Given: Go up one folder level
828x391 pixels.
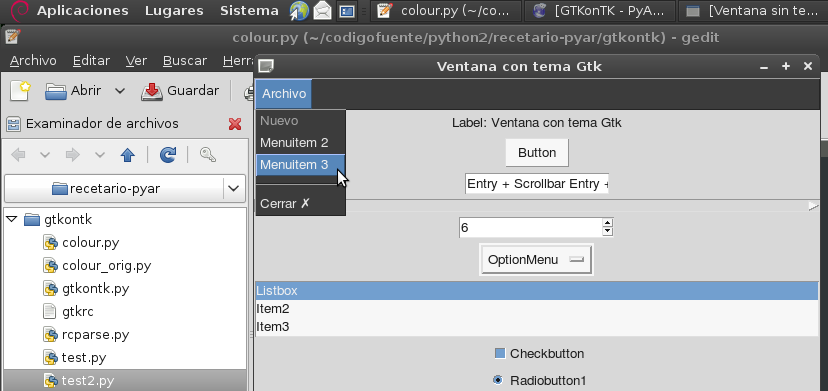Looking at the screenshot, I should click(128, 155).
